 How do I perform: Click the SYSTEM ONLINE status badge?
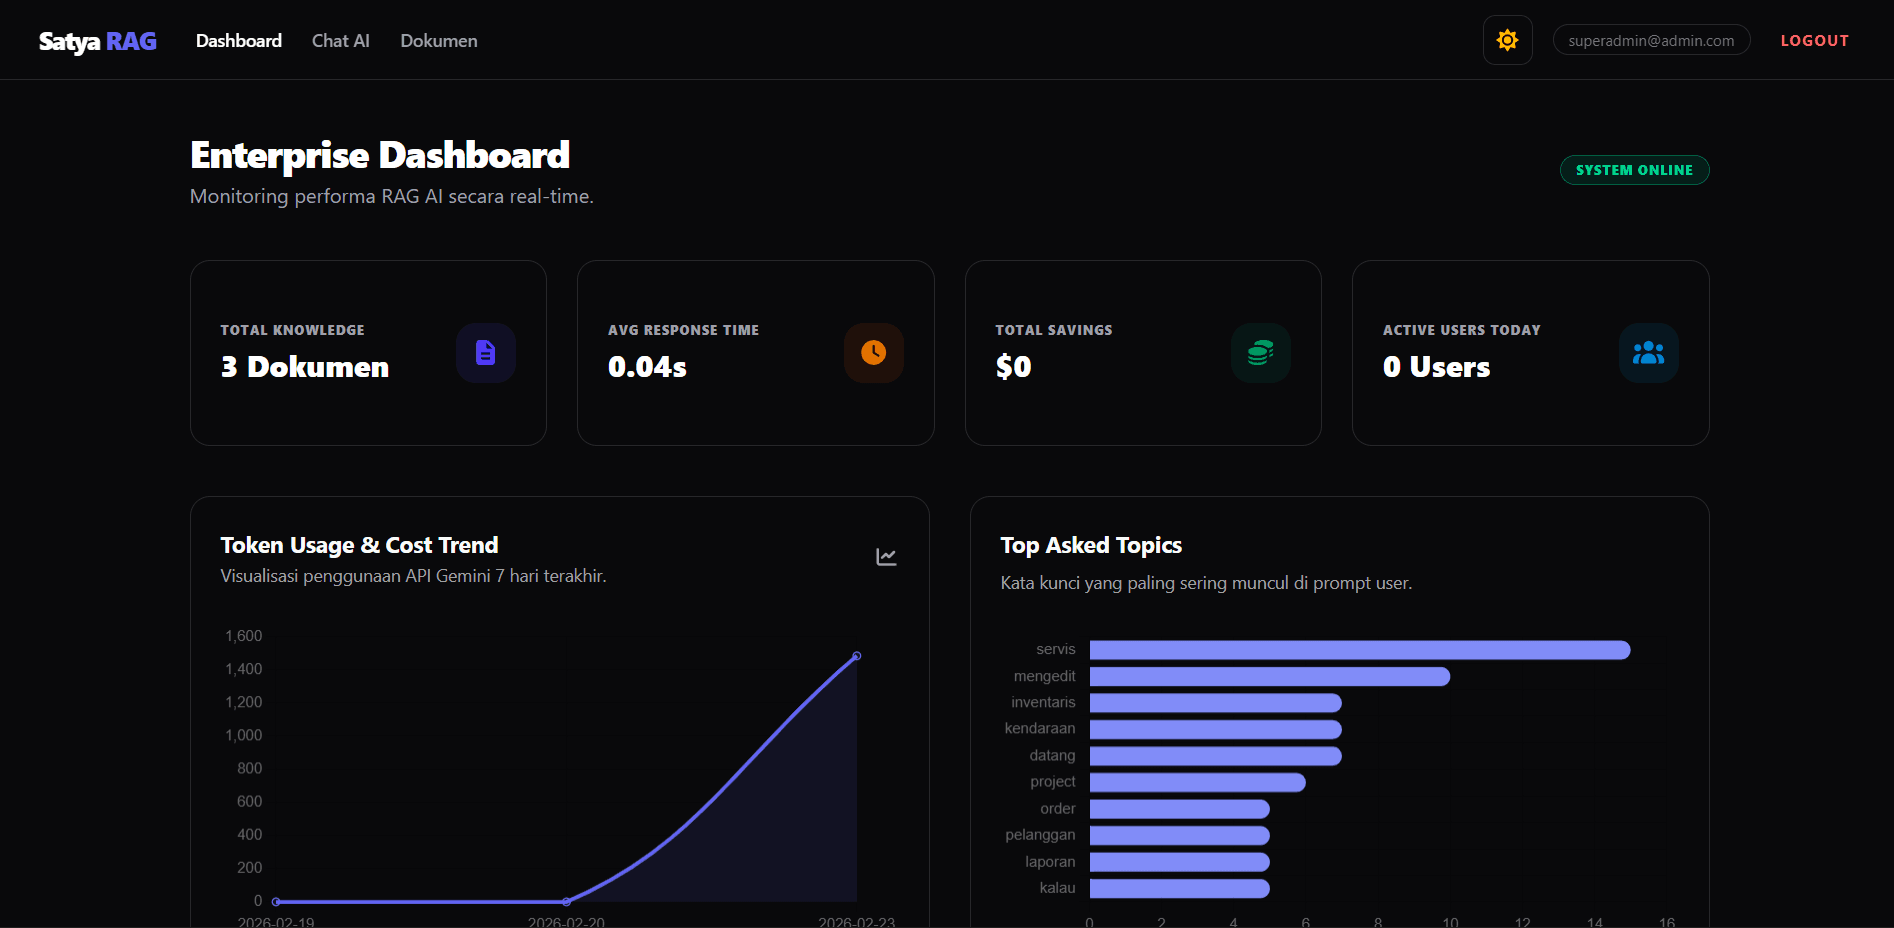(1634, 170)
